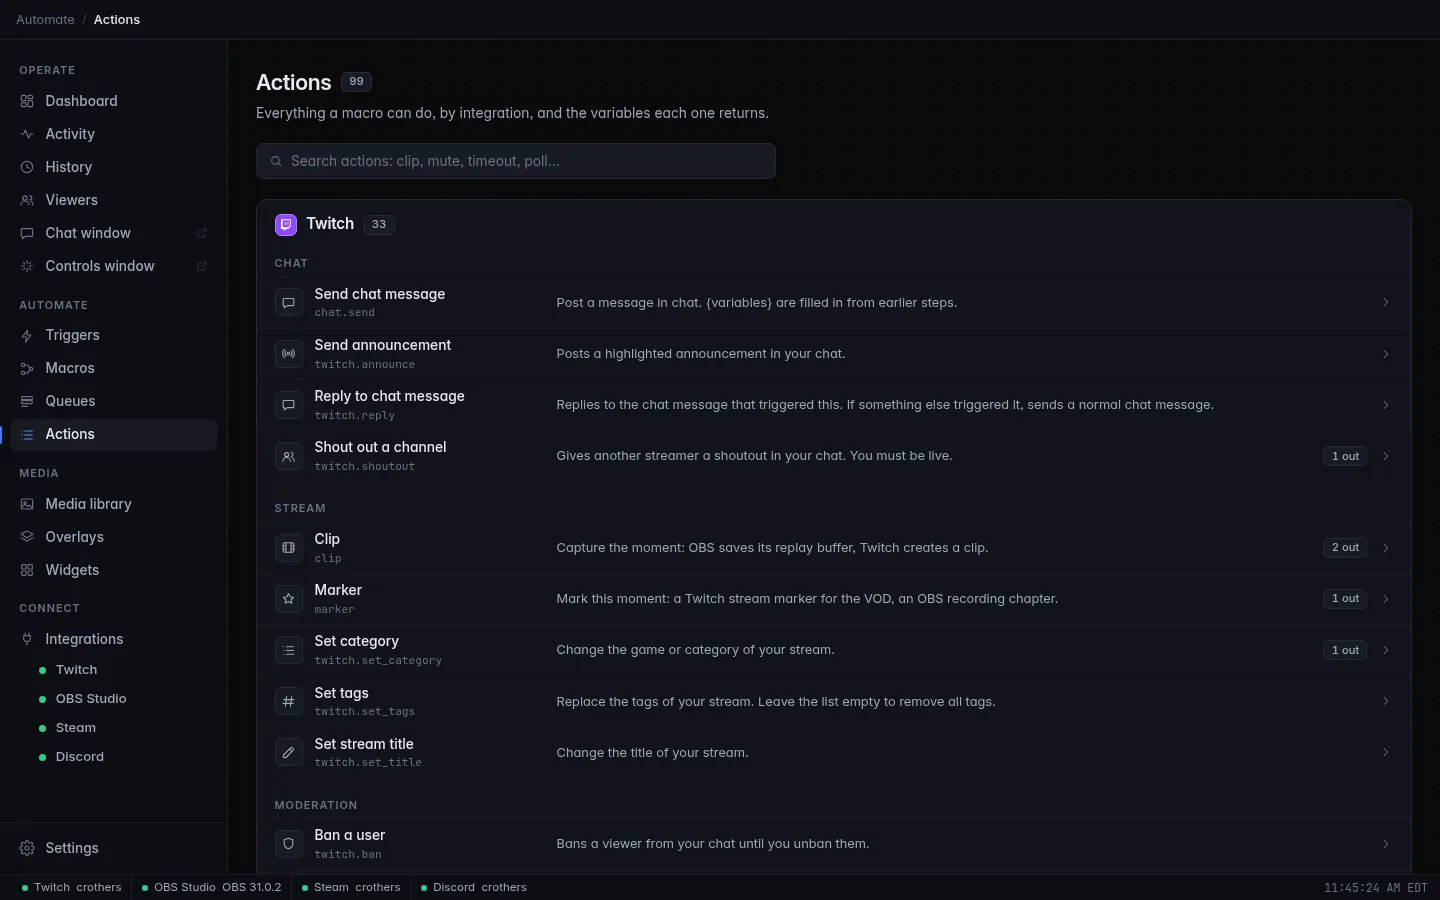Click the Set category list icon
Image resolution: width=1440 pixels, height=900 pixels.
pos(288,650)
